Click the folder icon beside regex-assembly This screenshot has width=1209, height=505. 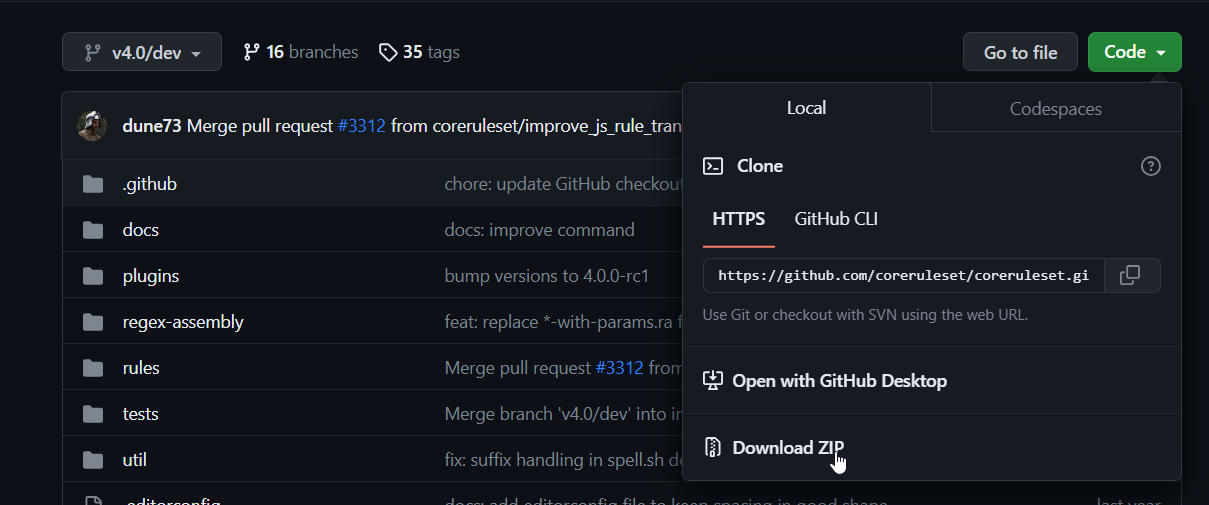coord(93,322)
